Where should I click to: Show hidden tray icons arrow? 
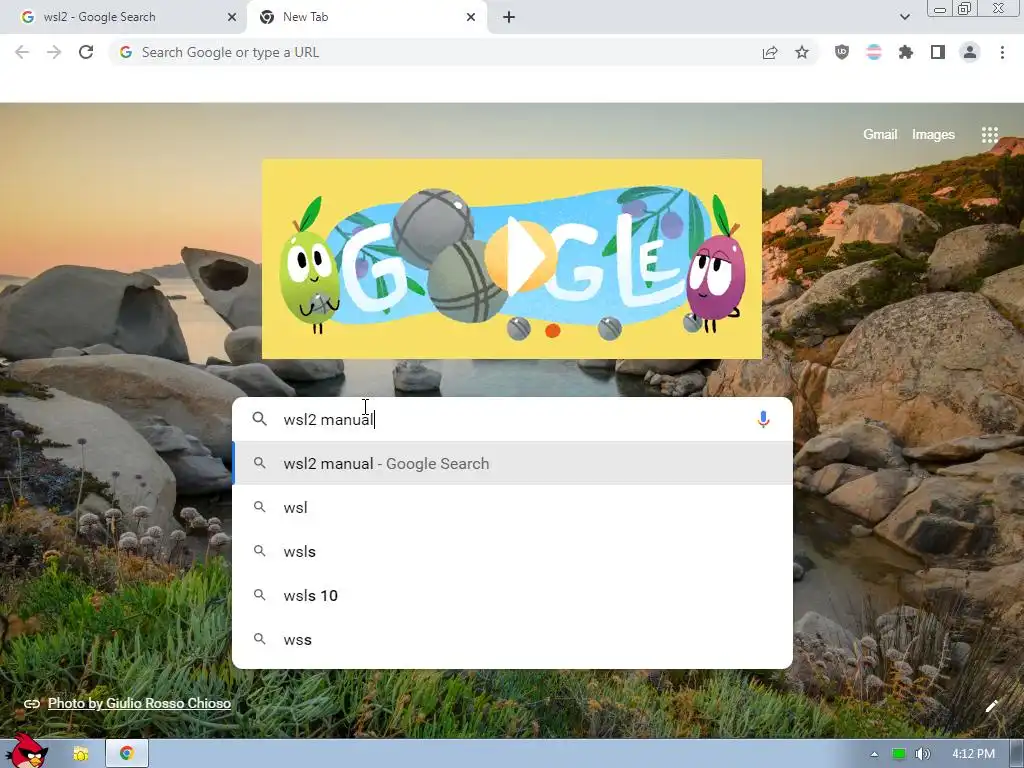point(874,754)
